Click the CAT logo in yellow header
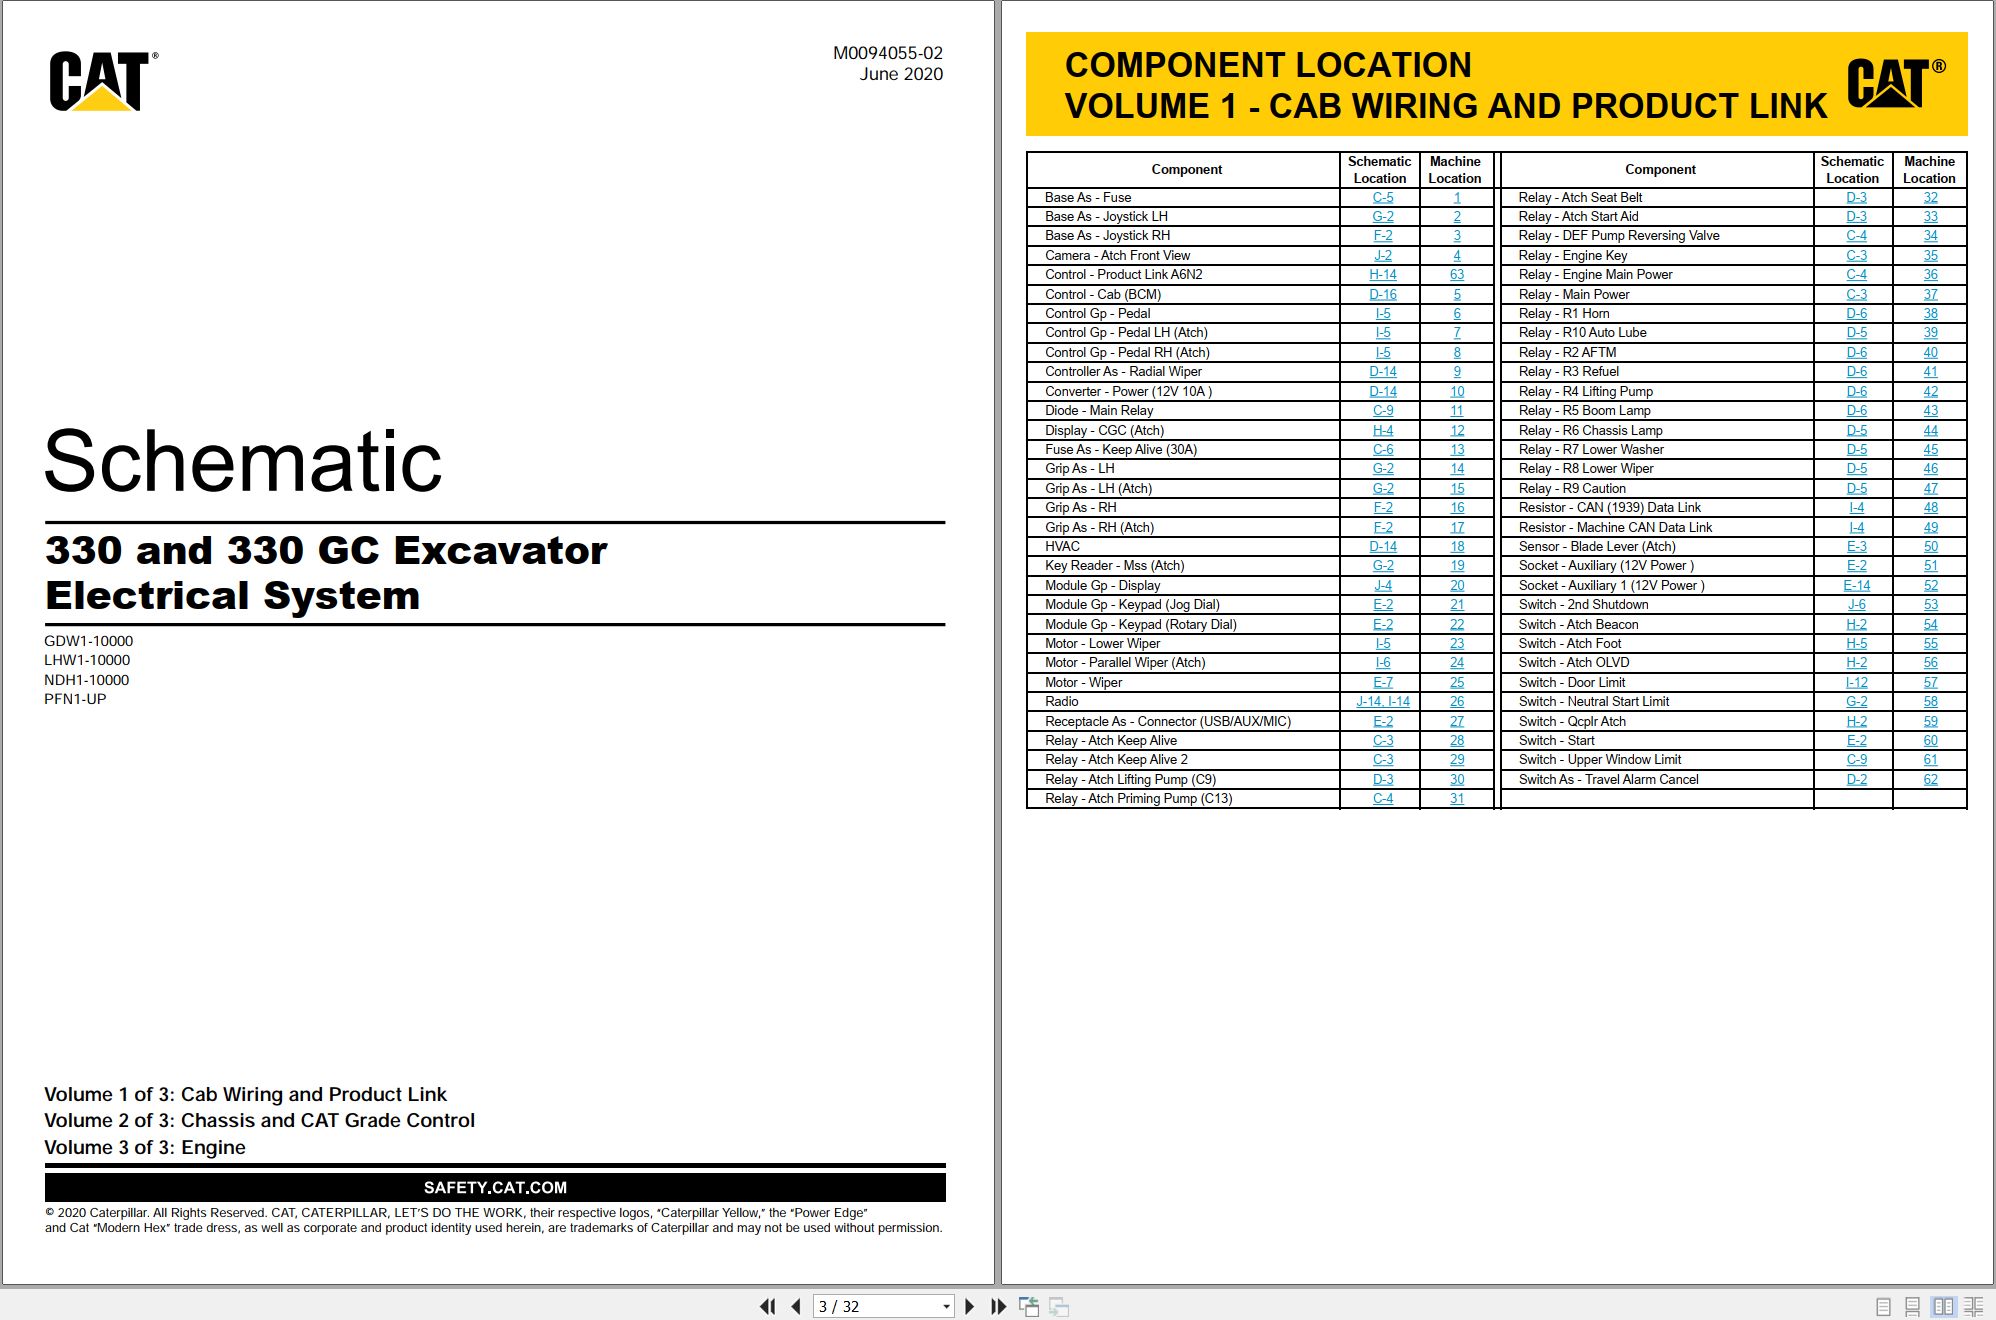The image size is (1996, 1320). point(1895,82)
